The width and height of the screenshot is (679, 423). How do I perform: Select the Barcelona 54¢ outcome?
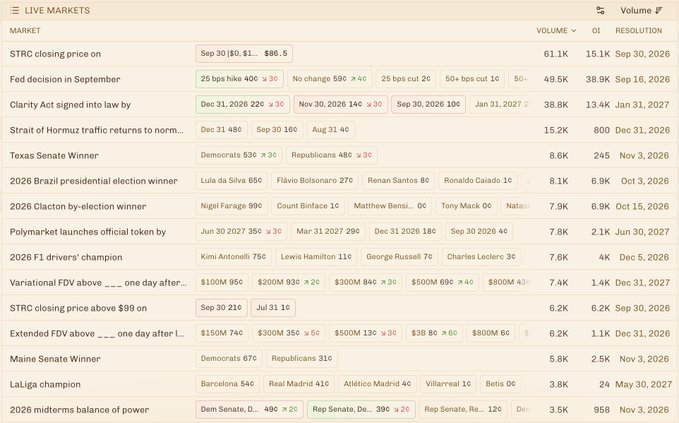click(227, 384)
